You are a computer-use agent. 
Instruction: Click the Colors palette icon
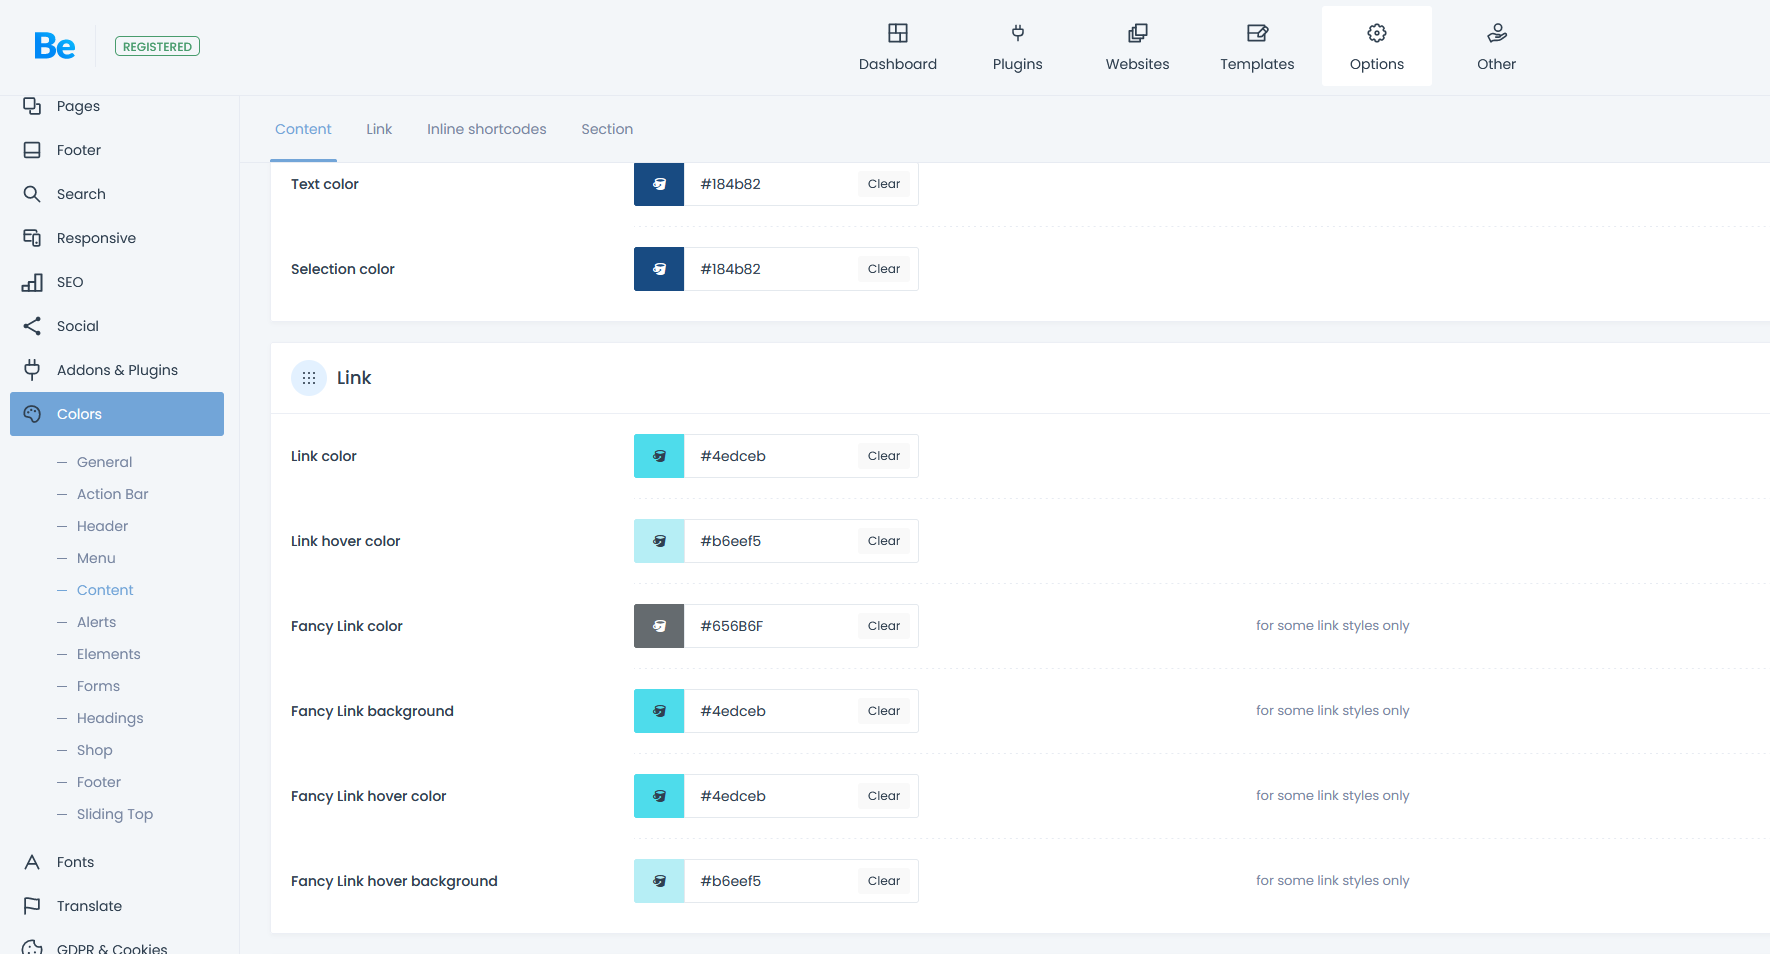(x=32, y=414)
